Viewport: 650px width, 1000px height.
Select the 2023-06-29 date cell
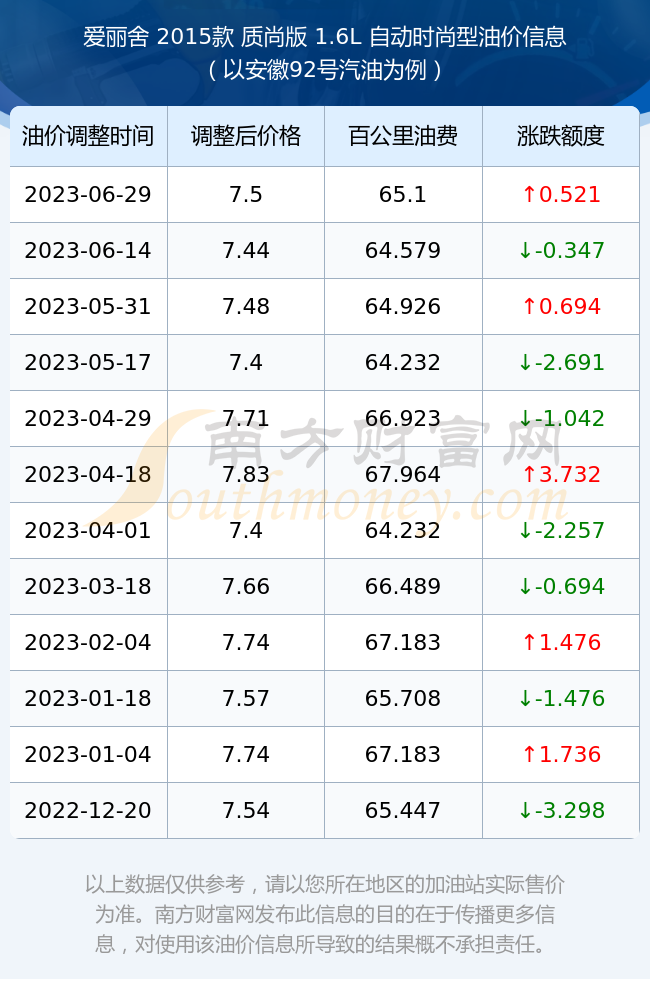88,195
